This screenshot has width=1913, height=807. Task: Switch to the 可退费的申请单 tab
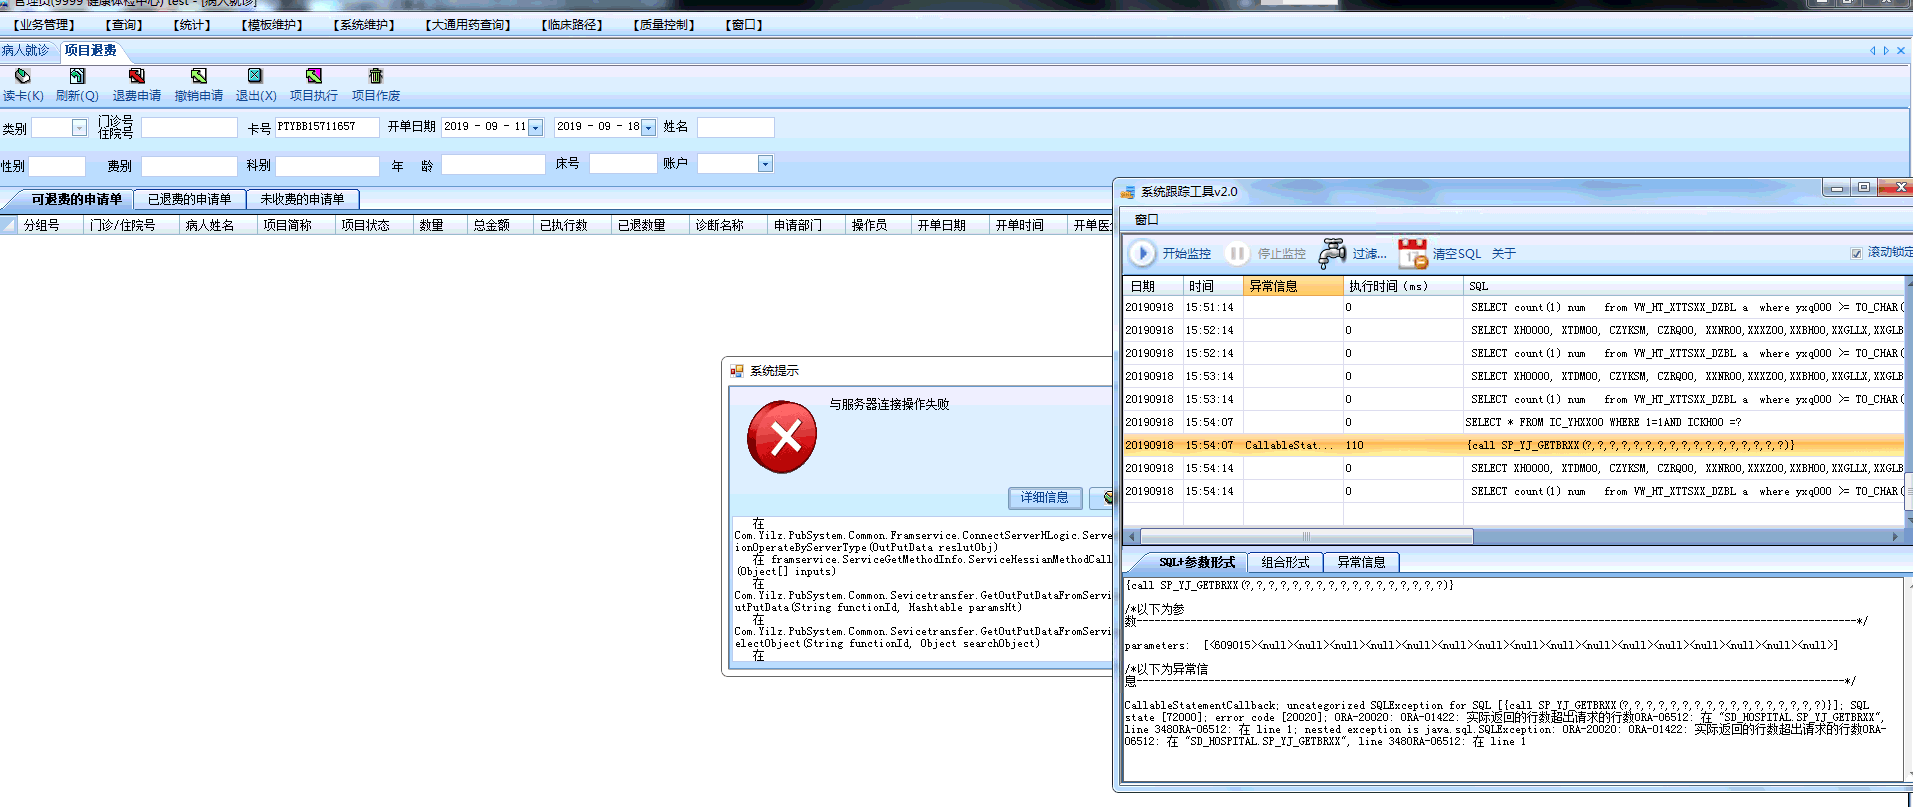click(76, 199)
